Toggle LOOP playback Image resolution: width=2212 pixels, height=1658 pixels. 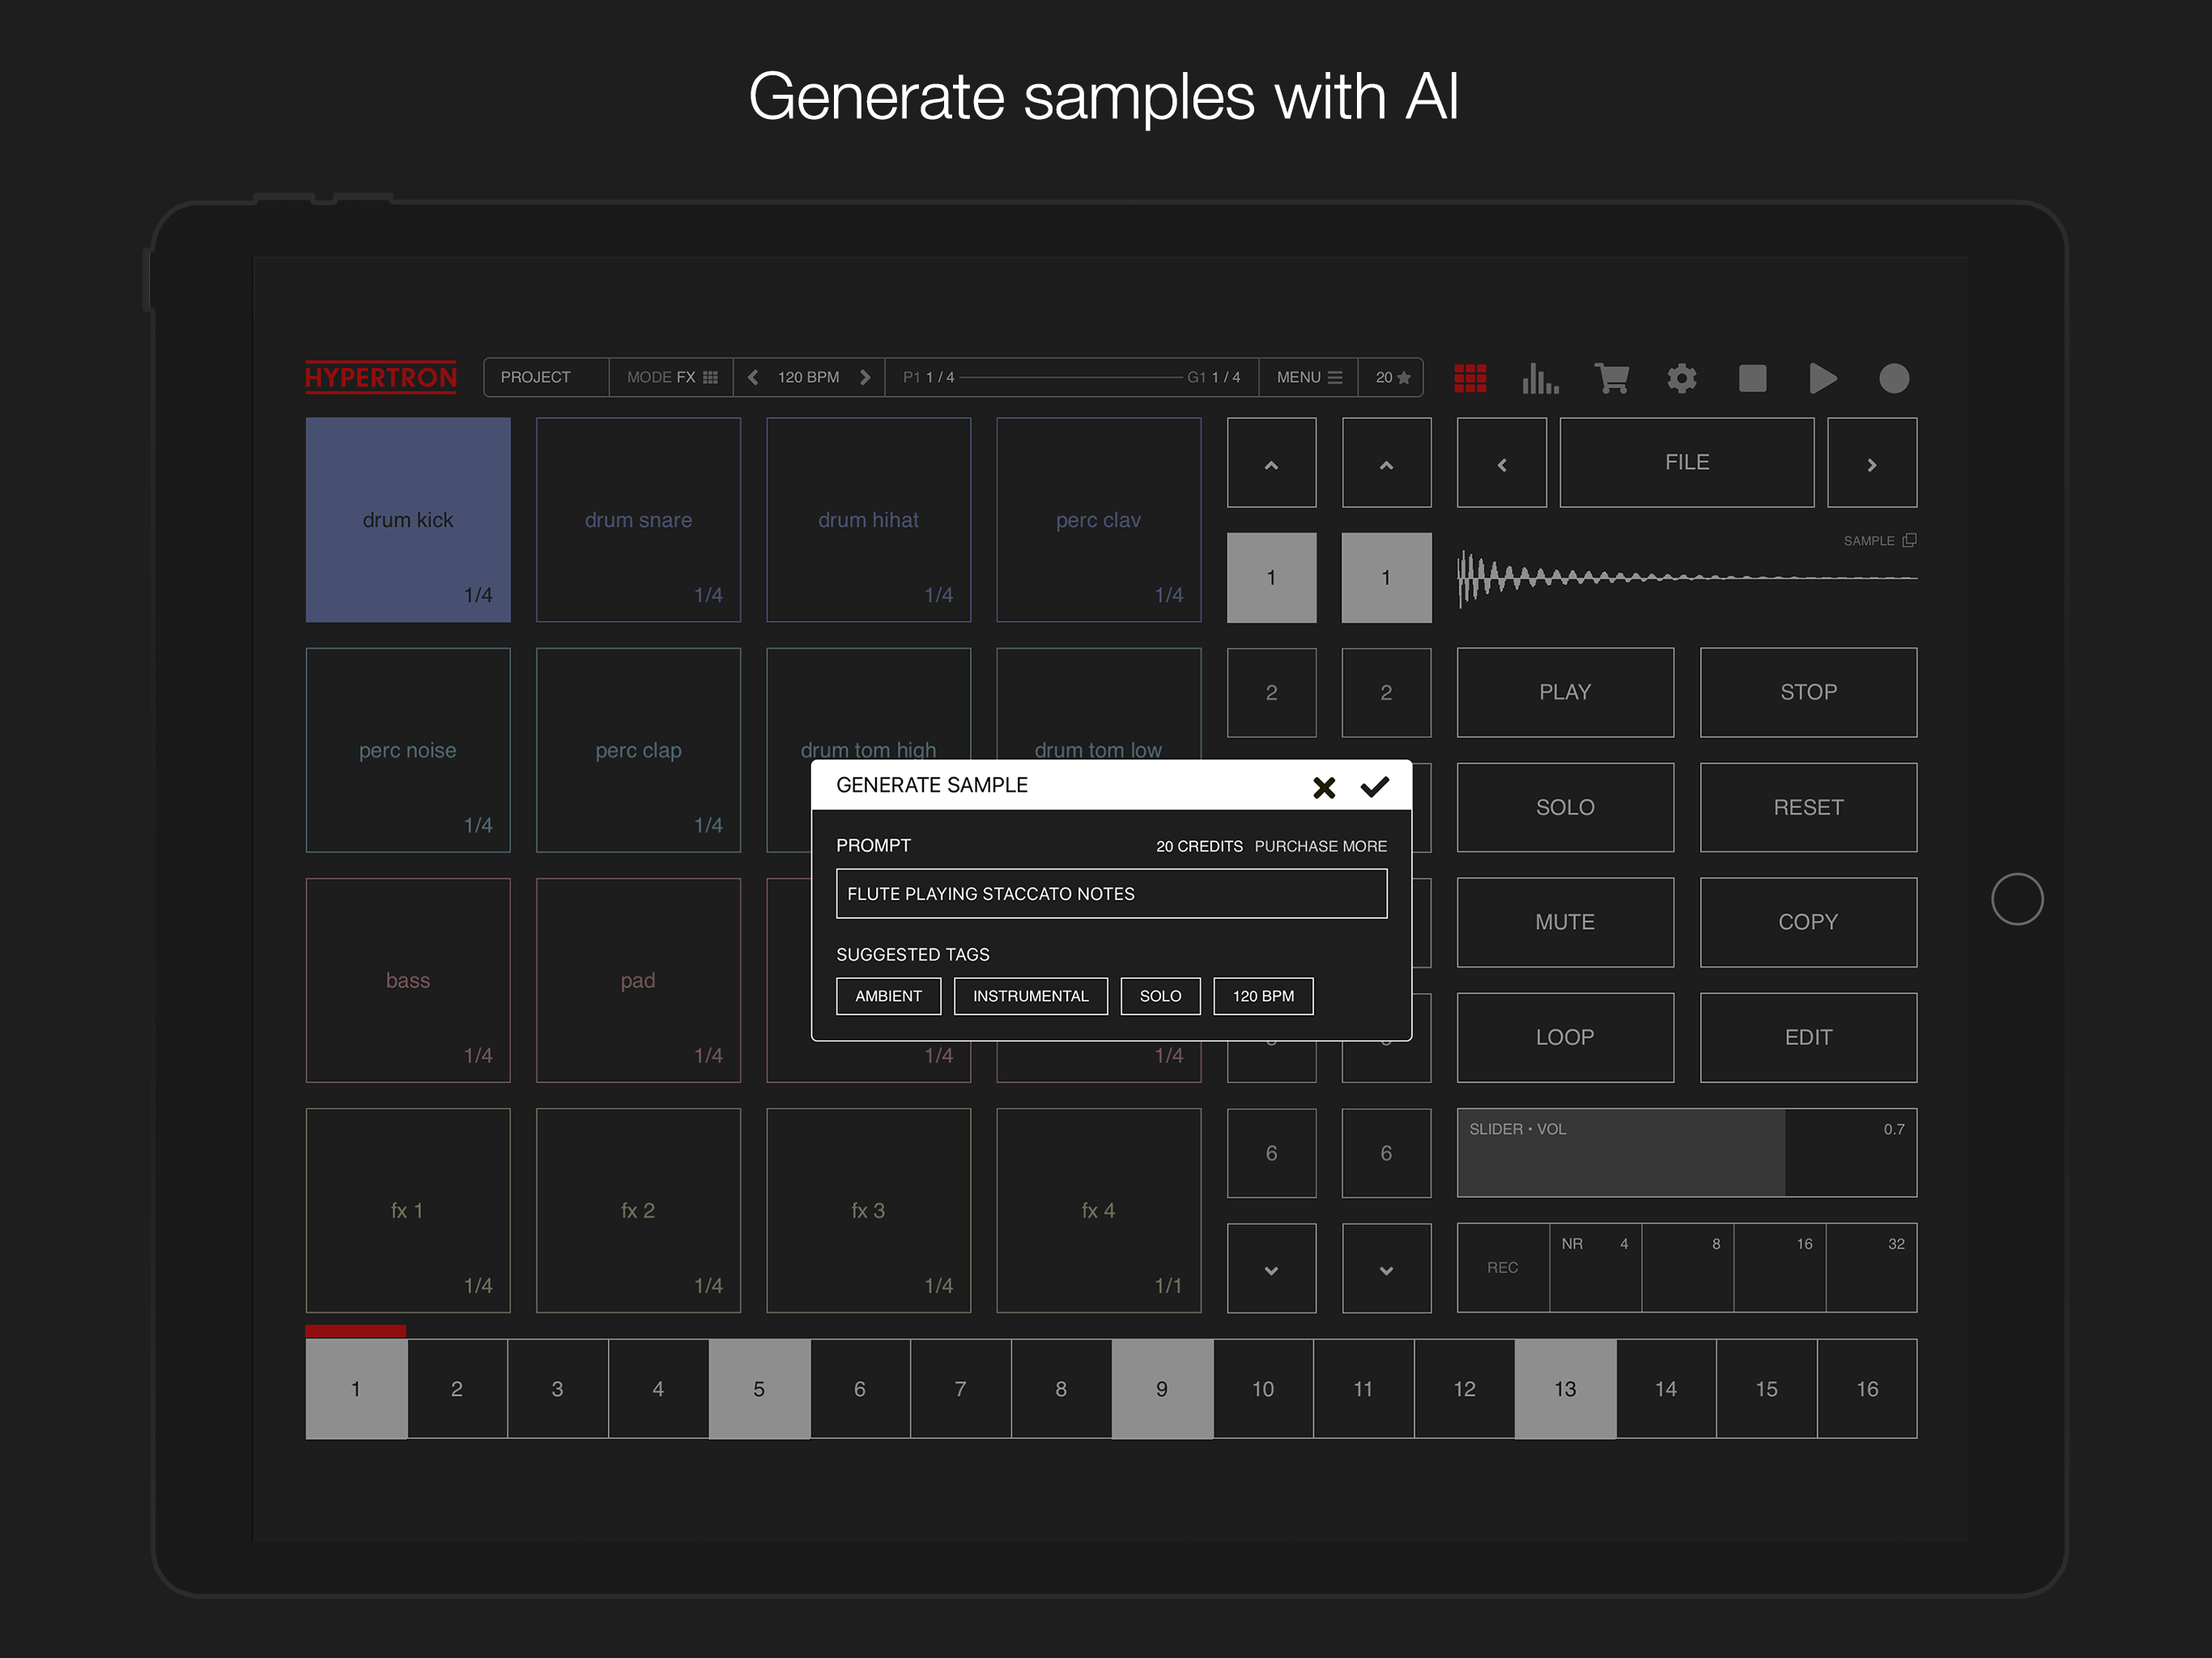tap(1564, 1037)
